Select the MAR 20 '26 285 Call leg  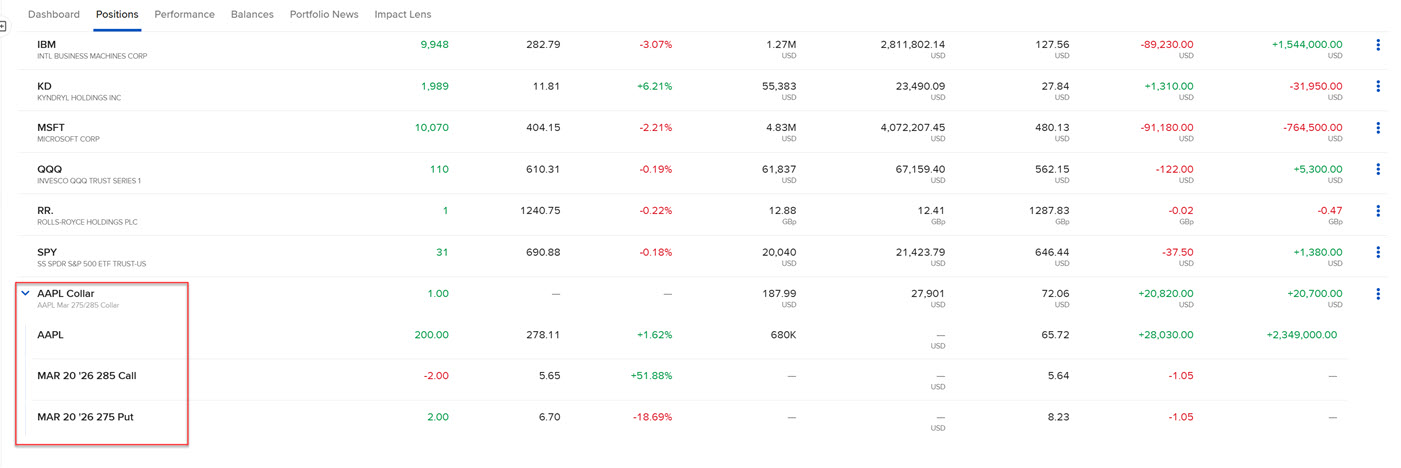point(86,376)
